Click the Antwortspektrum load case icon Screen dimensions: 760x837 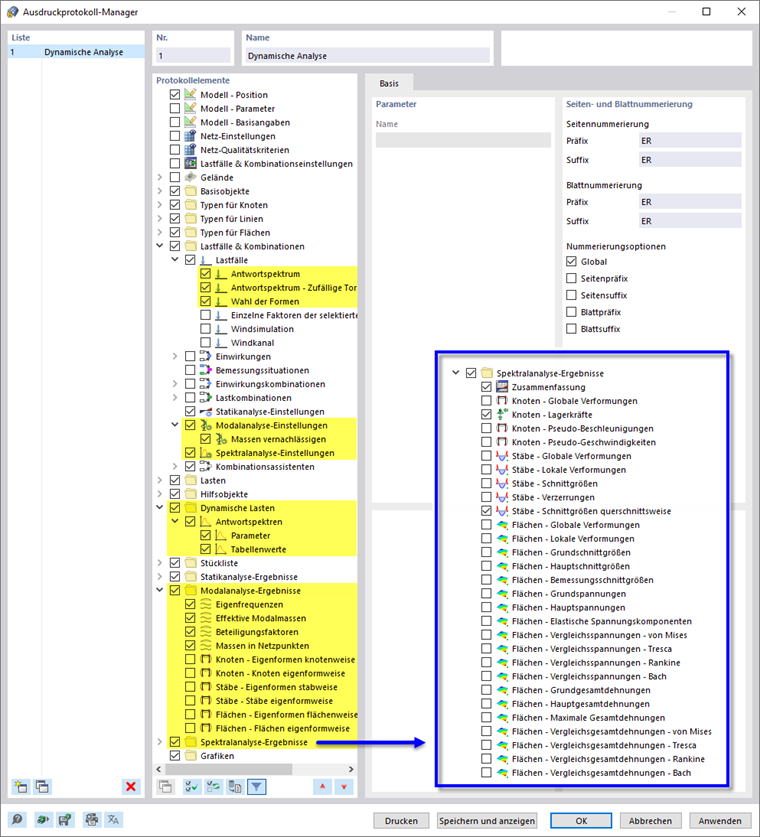click(x=221, y=274)
